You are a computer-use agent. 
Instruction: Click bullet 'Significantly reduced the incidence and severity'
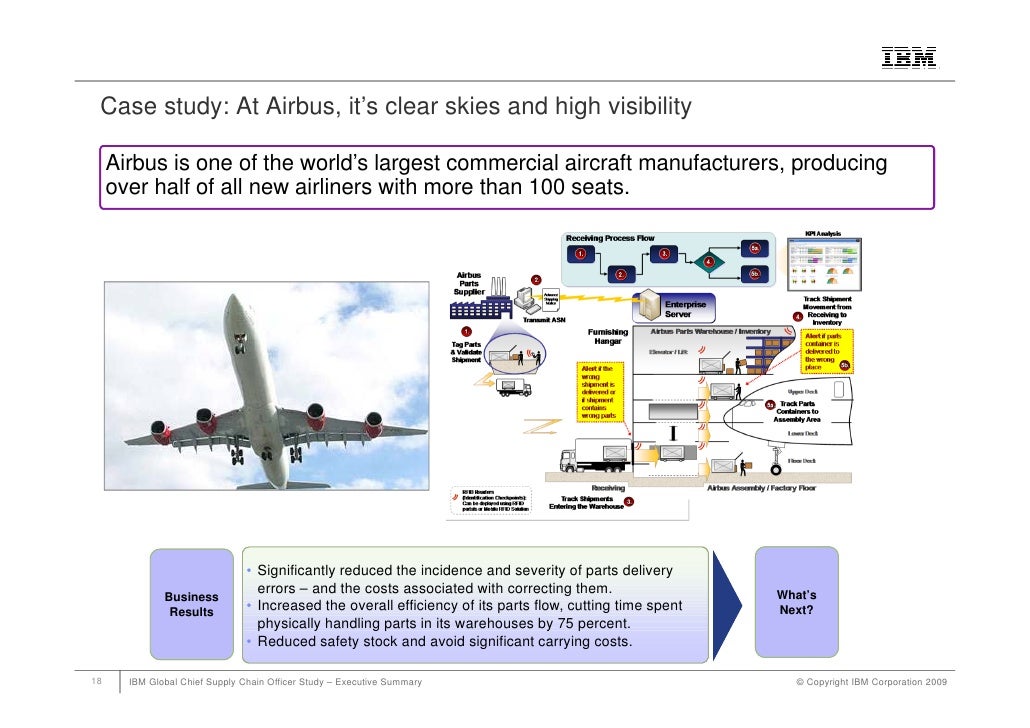pos(465,579)
